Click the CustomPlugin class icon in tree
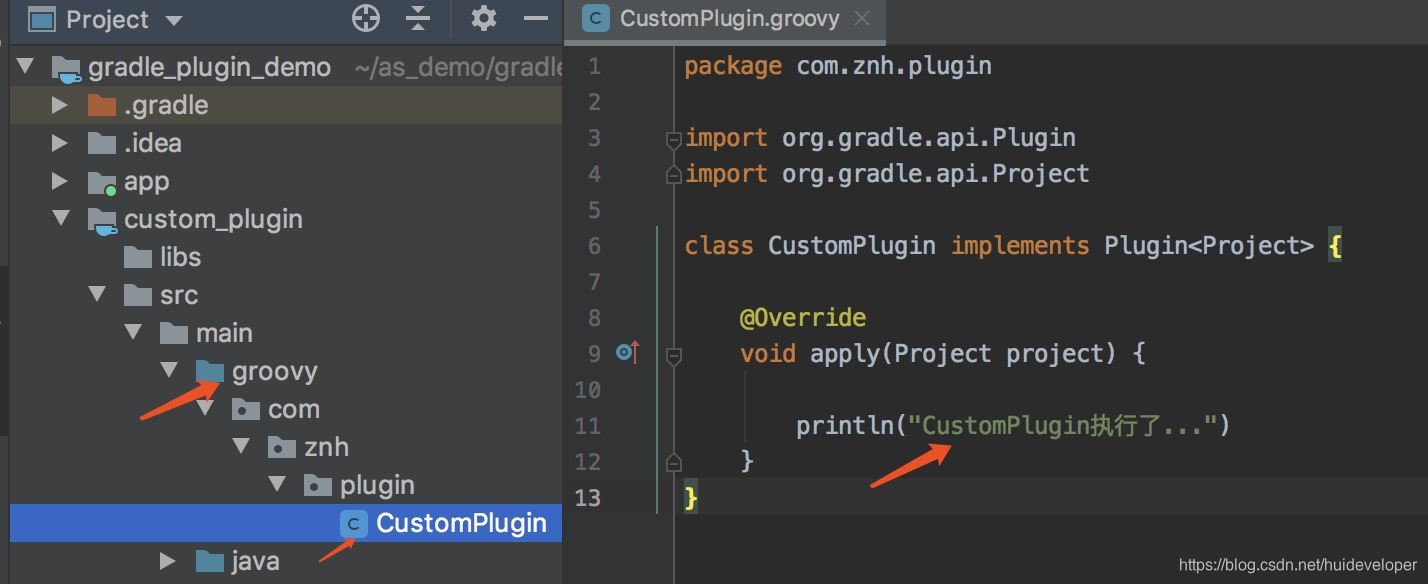The image size is (1428, 584). coord(353,523)
